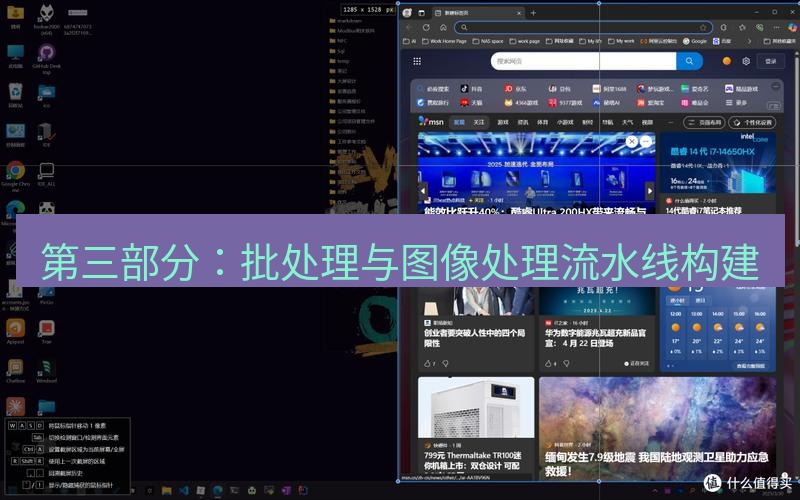Image resolution: width=800 pixels, height=500 pixels.
Task: Switch to the 视频 feed tab
Action: [x=647, y=122]
